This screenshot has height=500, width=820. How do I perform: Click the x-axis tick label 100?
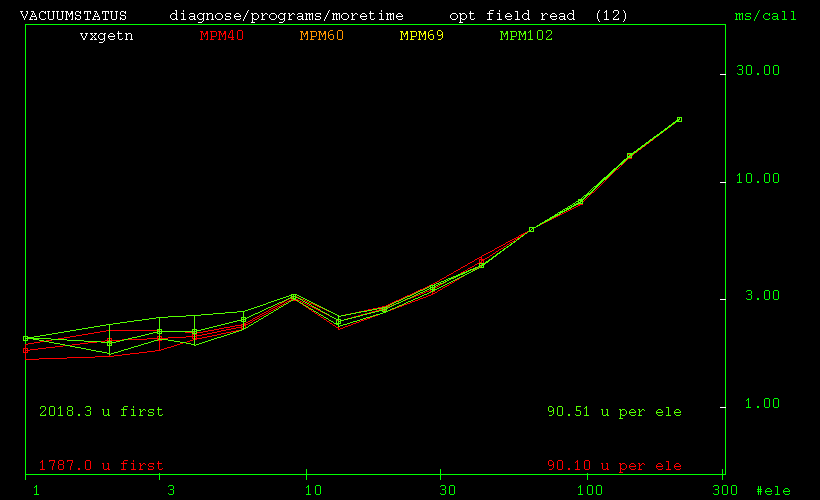coord(590,491)
